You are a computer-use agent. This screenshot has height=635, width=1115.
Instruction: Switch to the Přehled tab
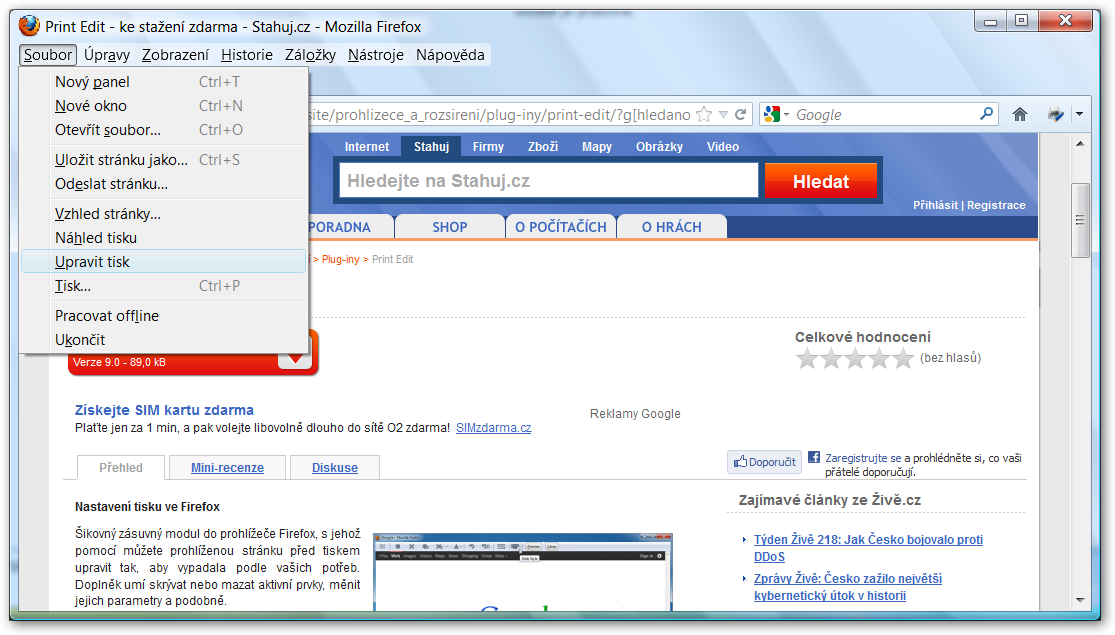(x=121, y=468)
